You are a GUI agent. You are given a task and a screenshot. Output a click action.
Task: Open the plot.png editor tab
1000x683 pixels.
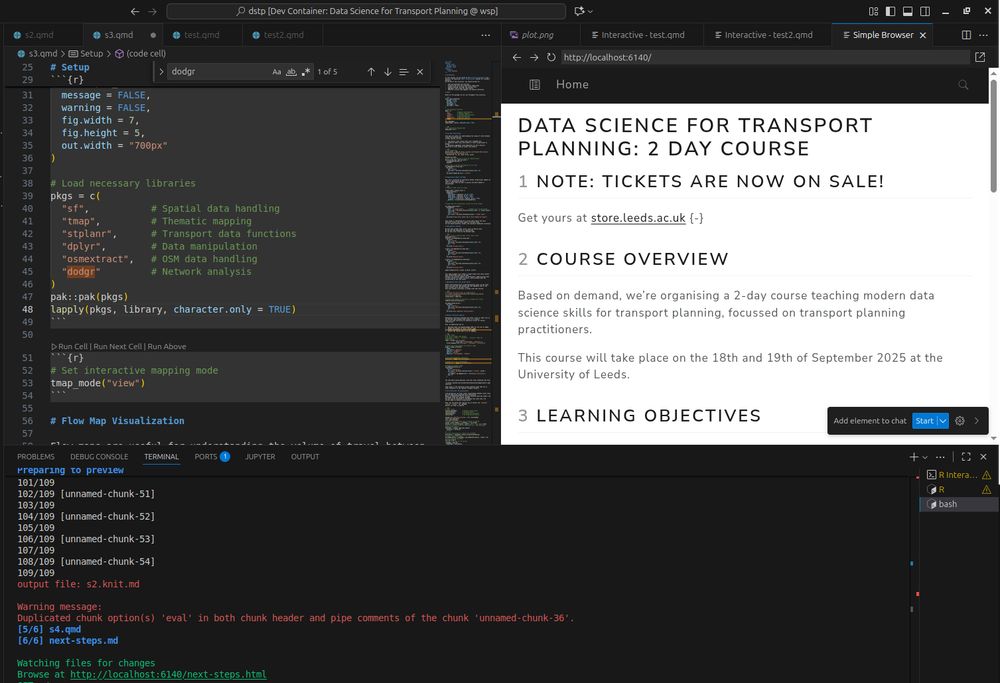[537, 34]
